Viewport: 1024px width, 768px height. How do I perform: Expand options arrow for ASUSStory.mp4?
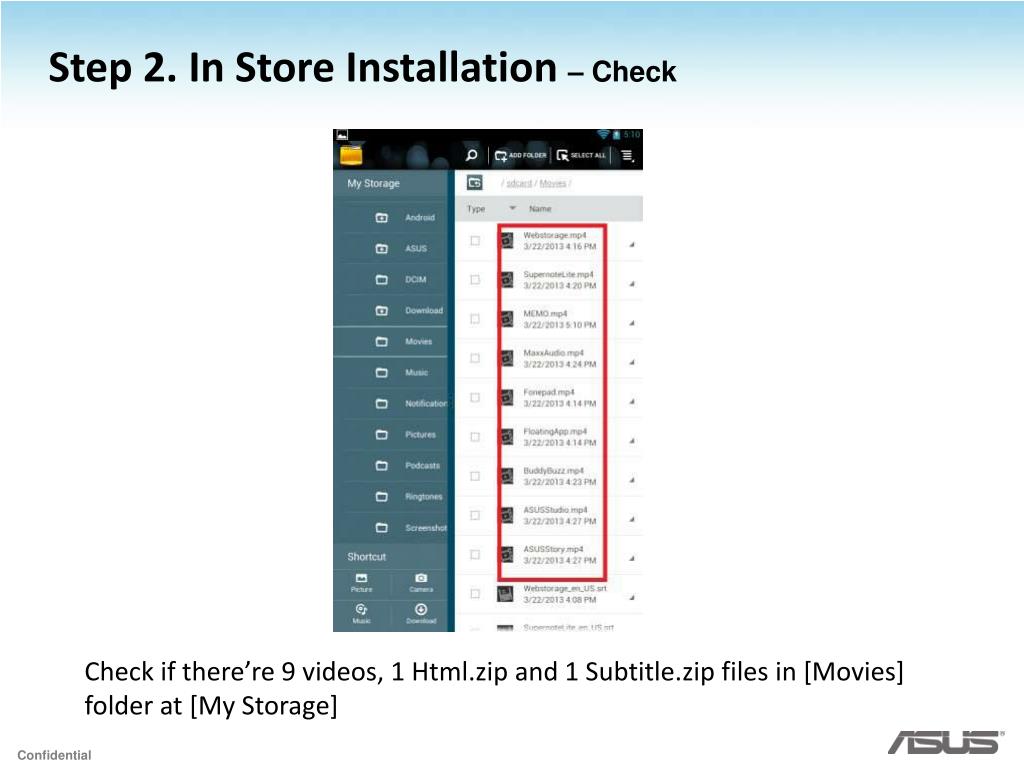632,558
